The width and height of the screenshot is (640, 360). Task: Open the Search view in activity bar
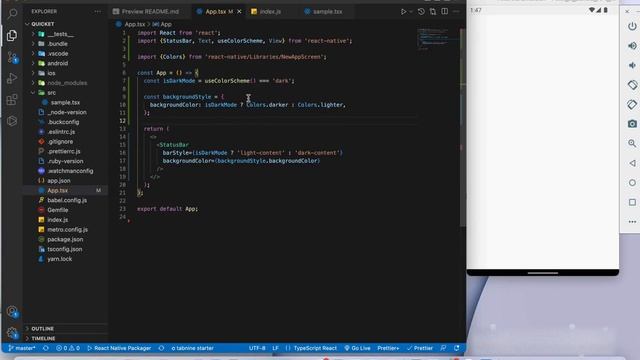click(x=12, y=14)
